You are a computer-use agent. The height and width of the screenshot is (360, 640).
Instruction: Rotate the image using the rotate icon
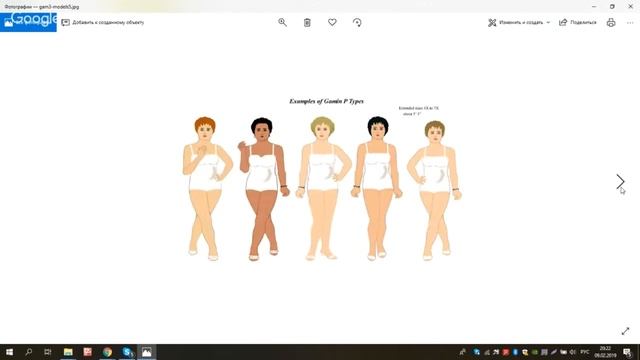point(357,22)
